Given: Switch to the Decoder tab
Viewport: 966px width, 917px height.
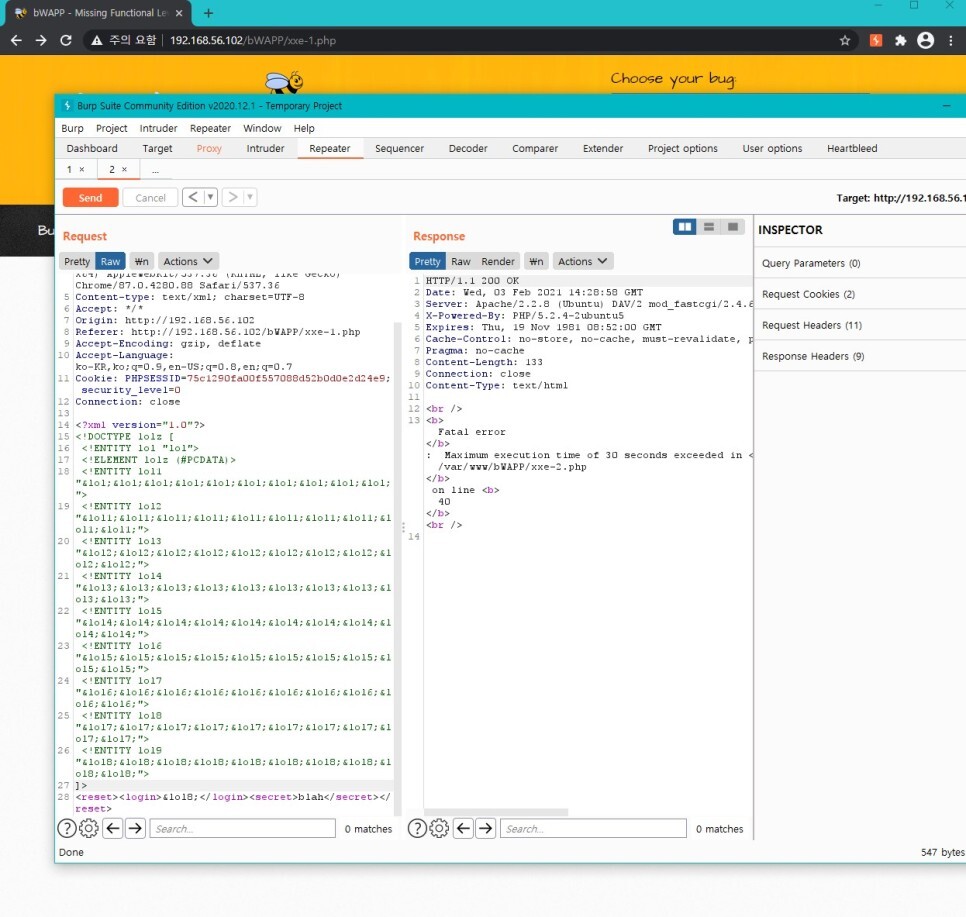Looking at the screenshot, I should [468, 149].
